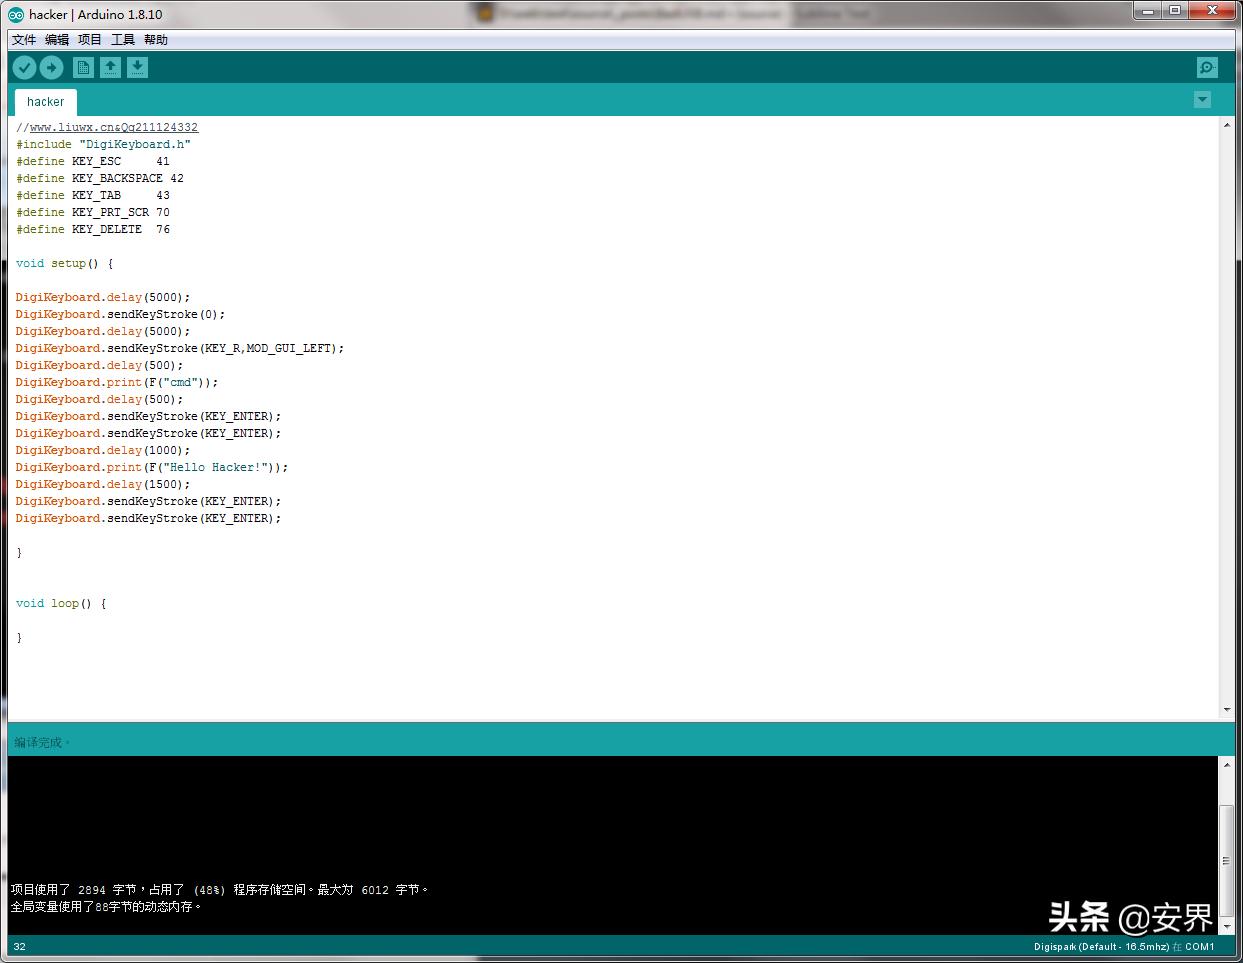Click editor scrollbar up arrow
This screenshot has width=1243, height=963.
pyautogui.click(x=1227, y=126)
